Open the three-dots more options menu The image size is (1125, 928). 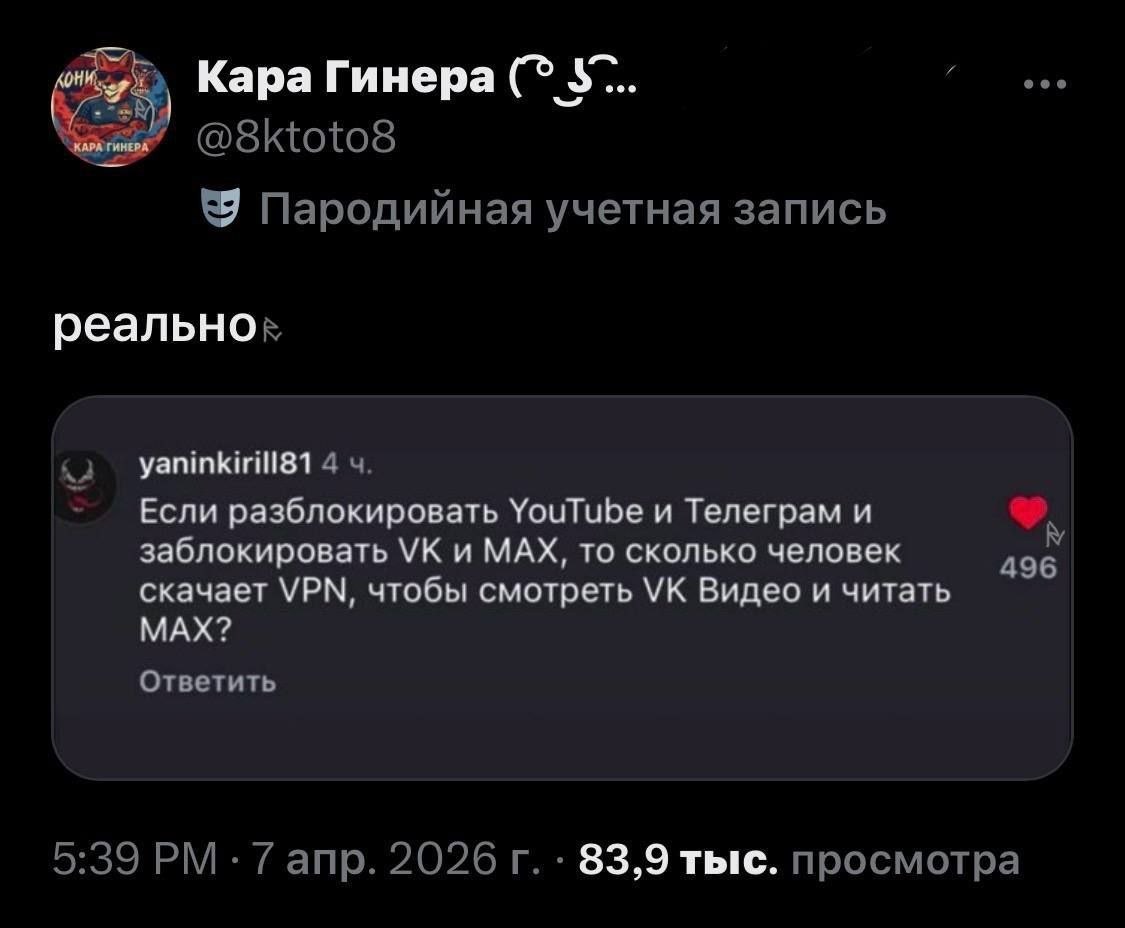coord(1046,84)
